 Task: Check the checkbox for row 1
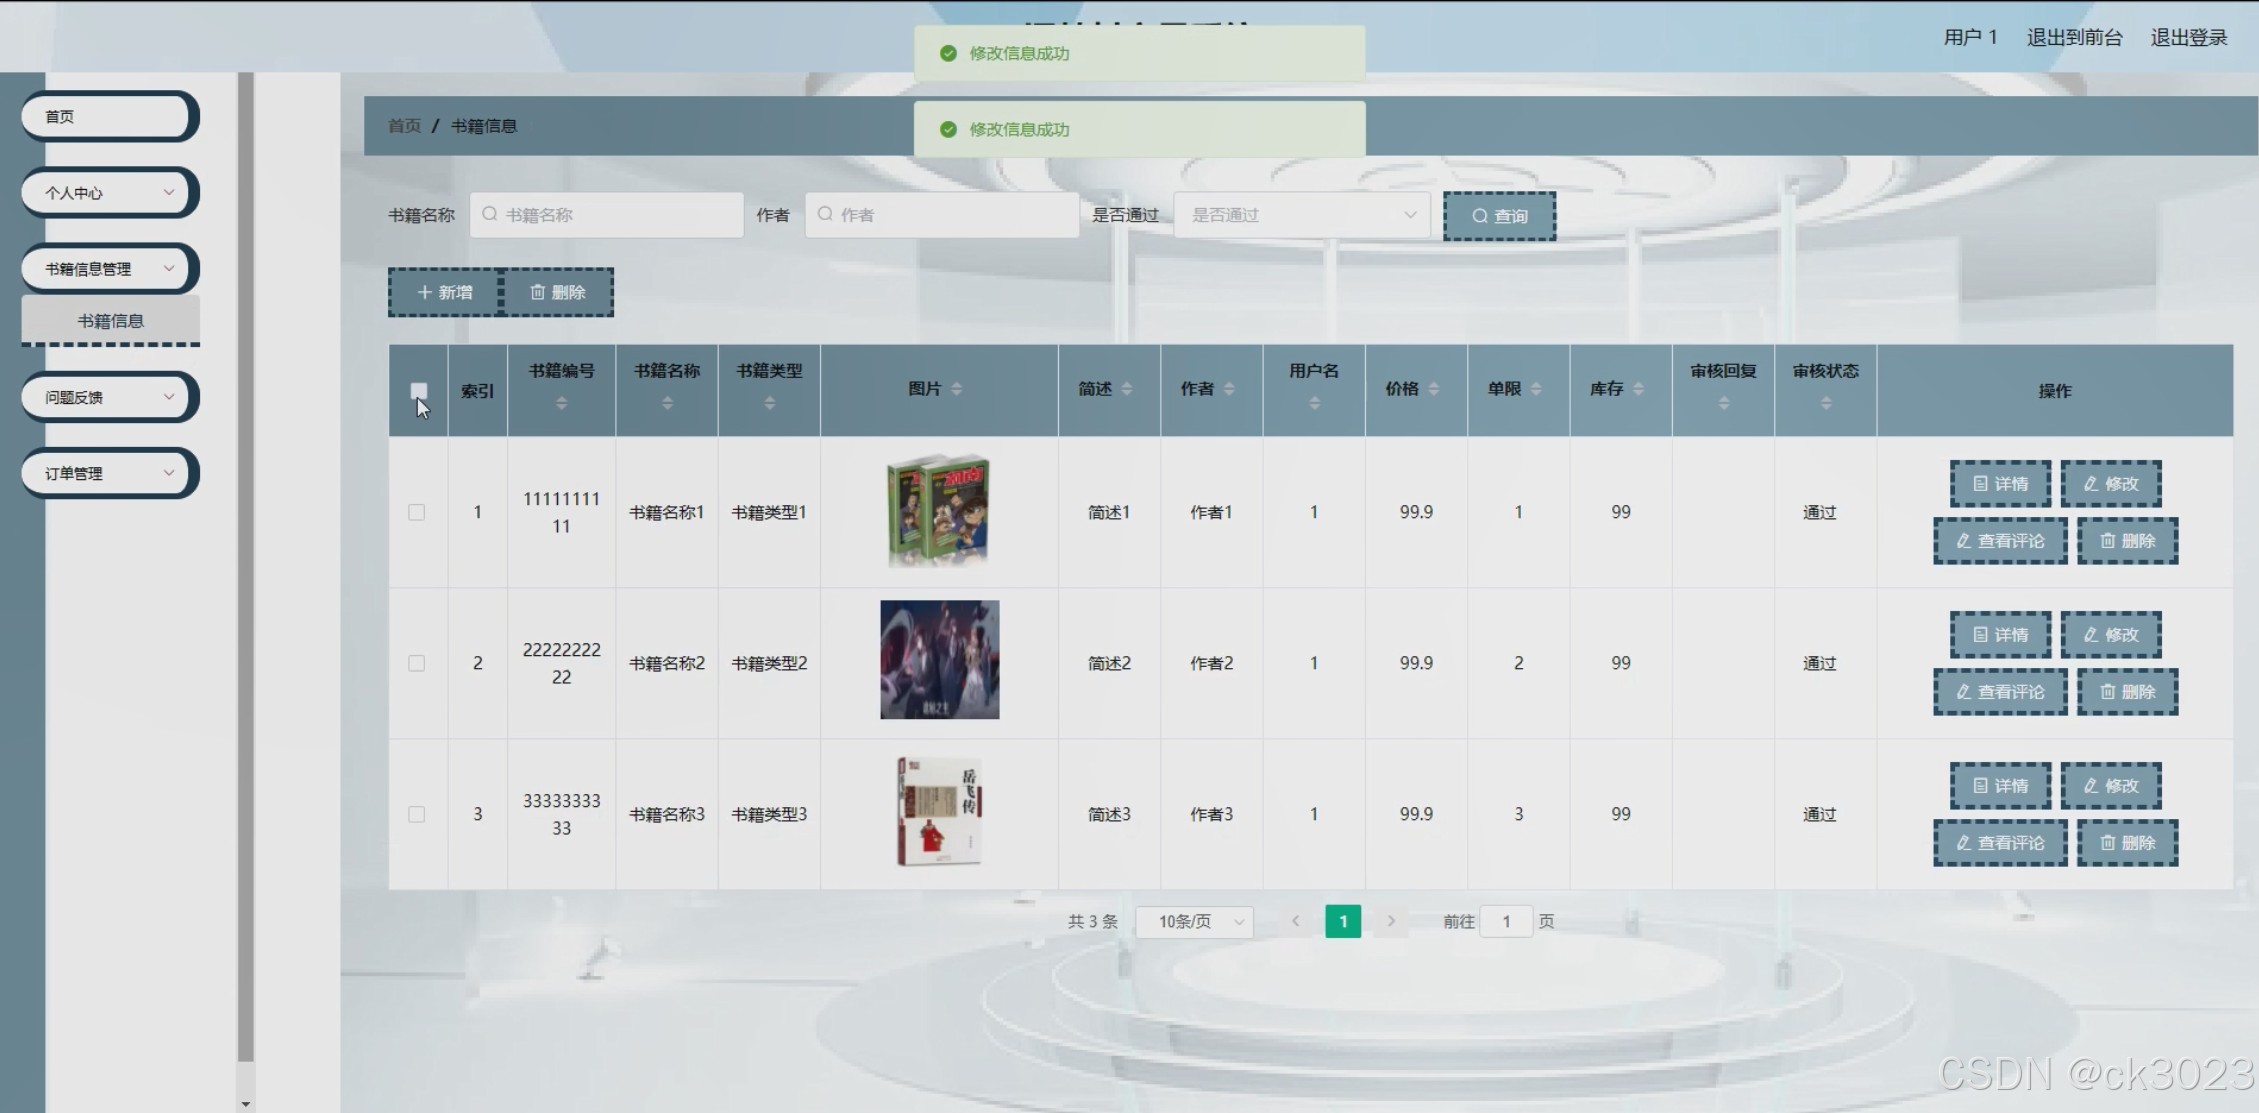417,512
